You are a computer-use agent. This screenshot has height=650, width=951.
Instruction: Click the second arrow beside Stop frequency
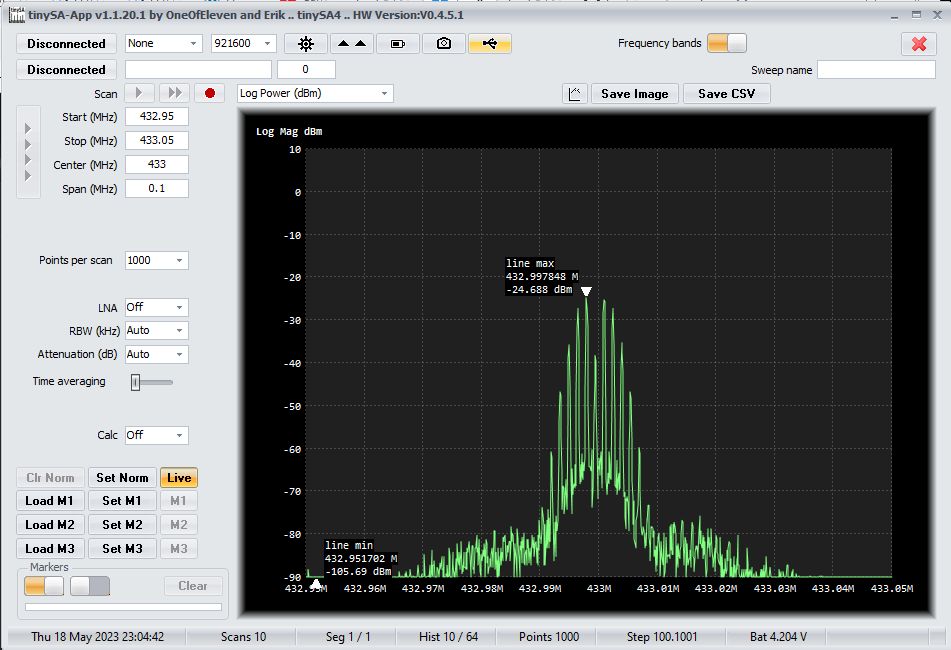28,144
